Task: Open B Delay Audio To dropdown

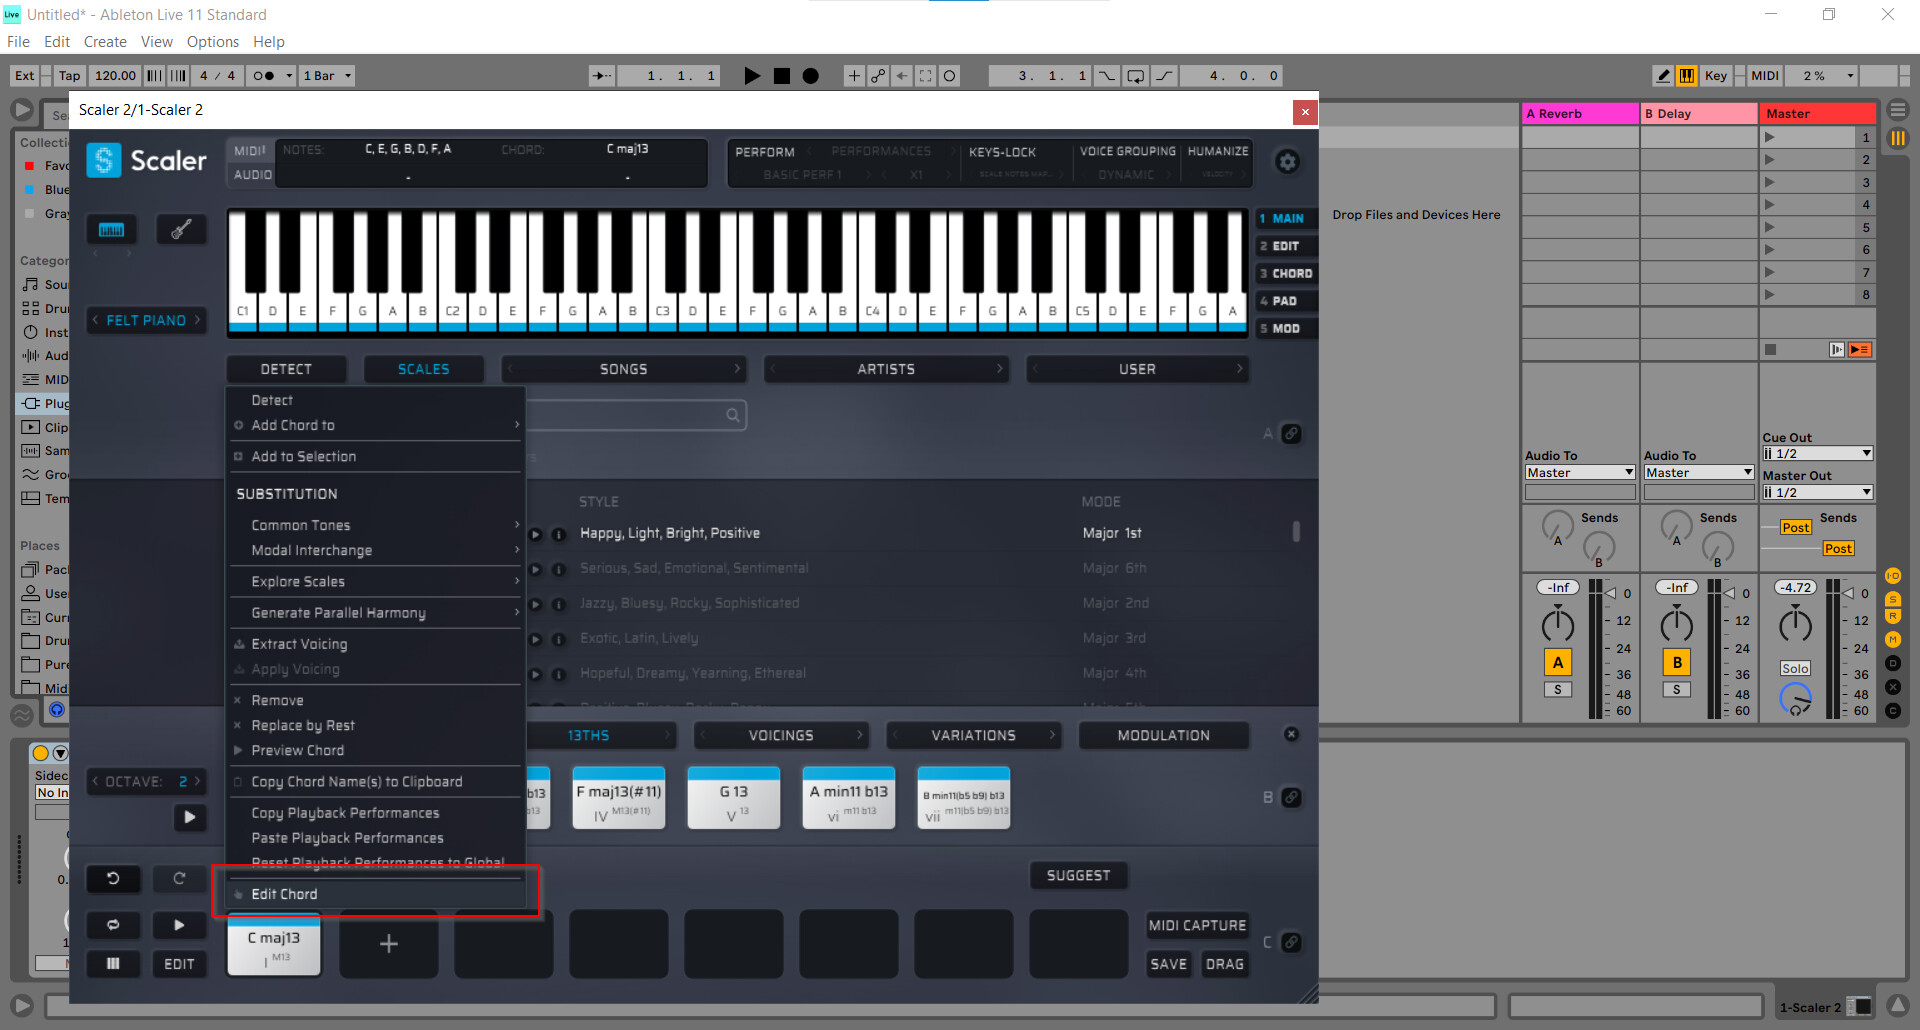Action: (1699, 473)
